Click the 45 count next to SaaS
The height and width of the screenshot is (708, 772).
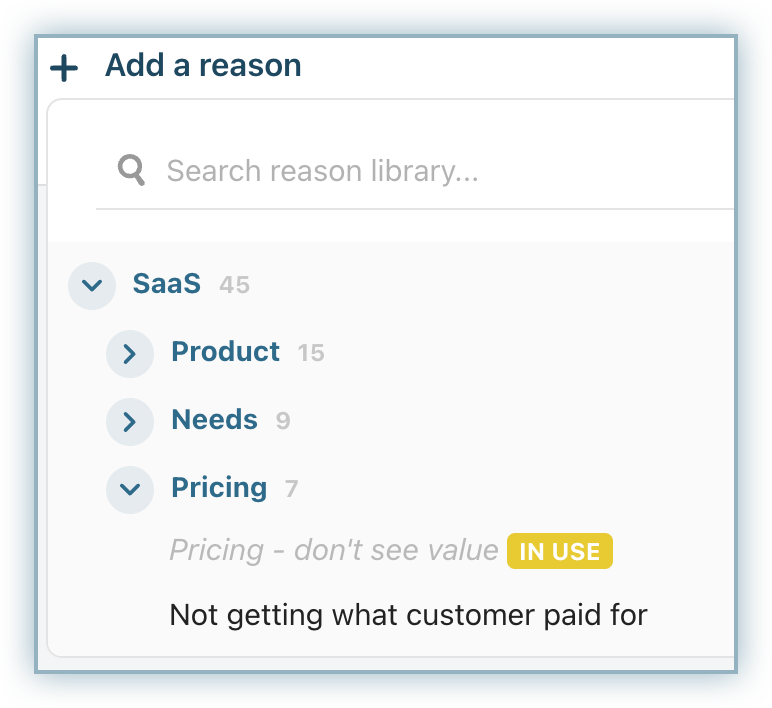[x=234, y=285]
